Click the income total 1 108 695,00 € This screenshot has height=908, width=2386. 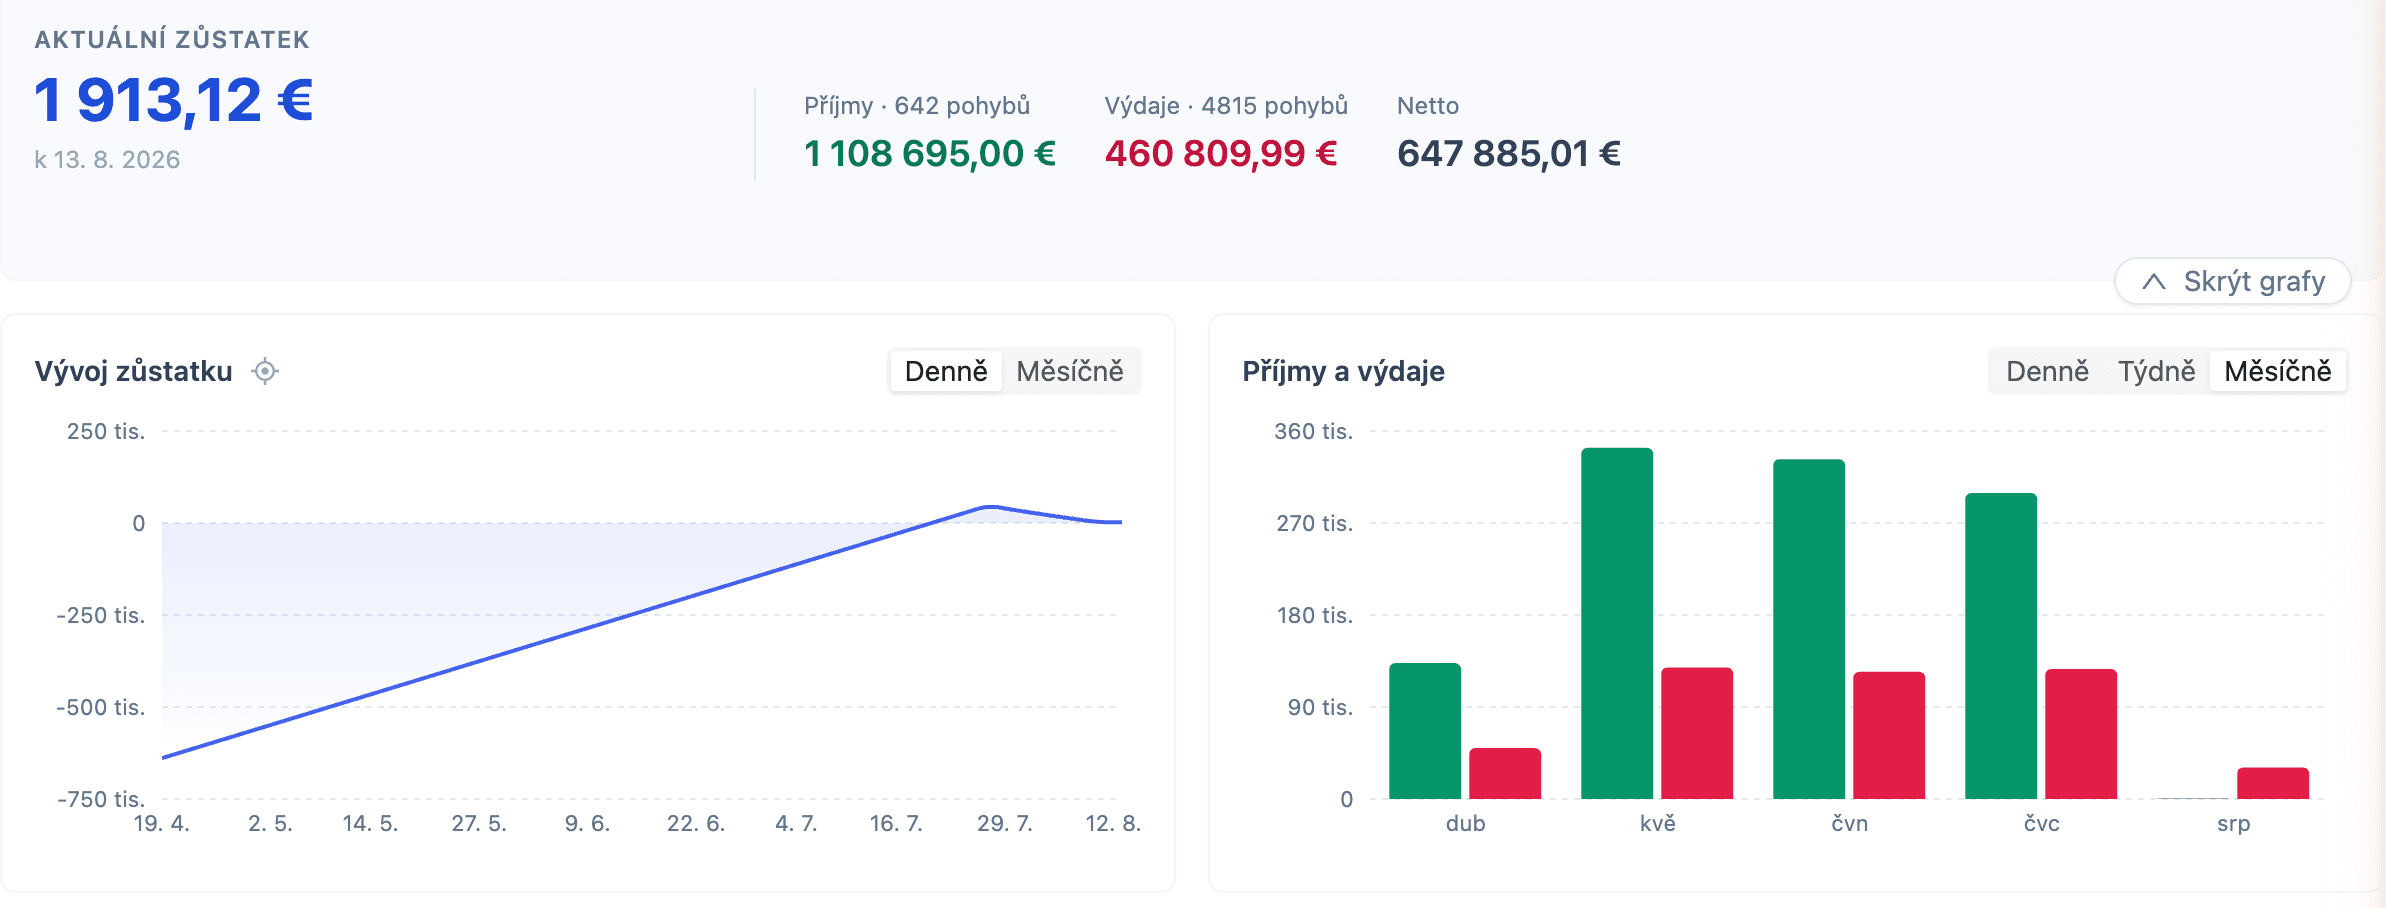point(930,154)
